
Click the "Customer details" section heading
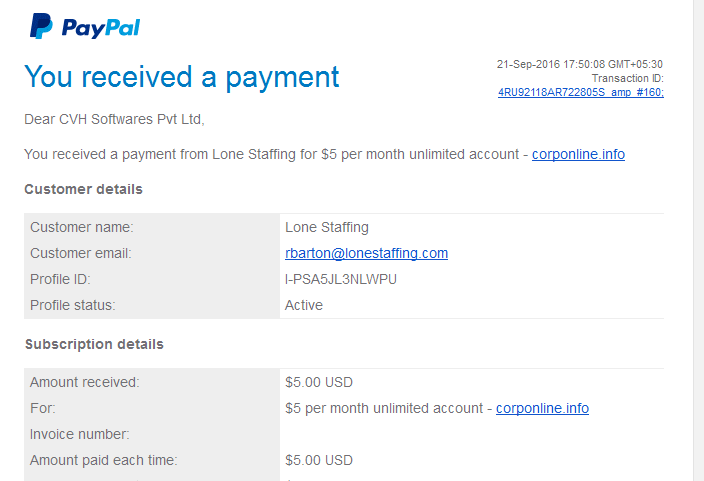83,189
